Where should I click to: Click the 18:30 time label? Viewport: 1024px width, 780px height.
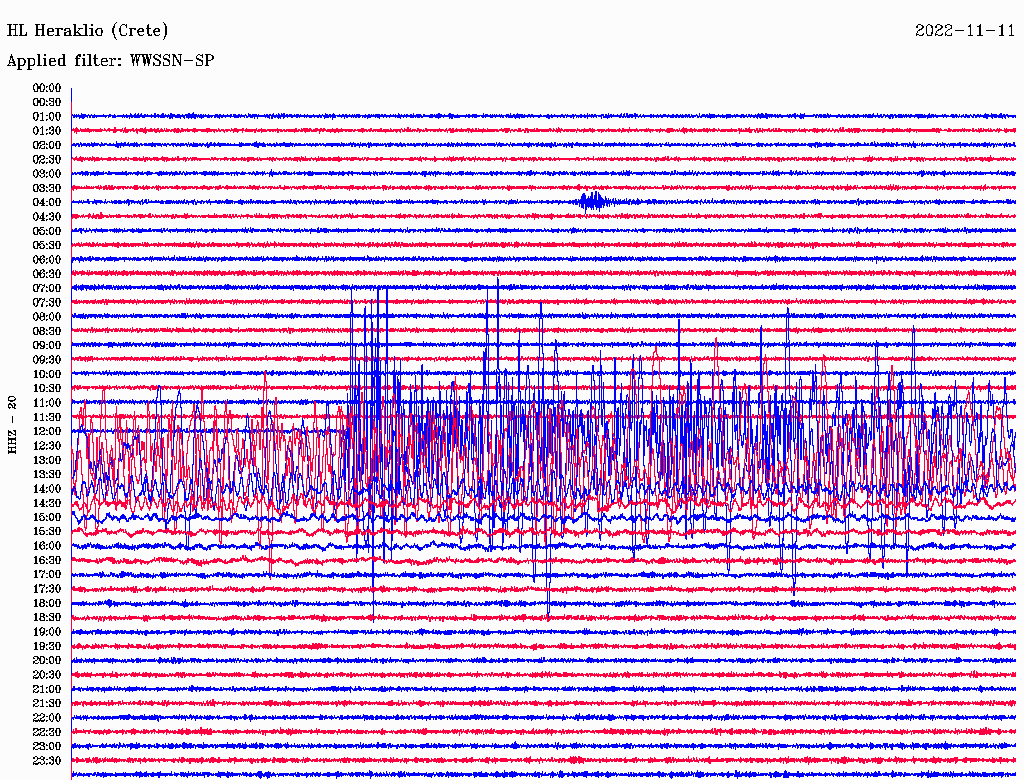(x=47, y=617)
